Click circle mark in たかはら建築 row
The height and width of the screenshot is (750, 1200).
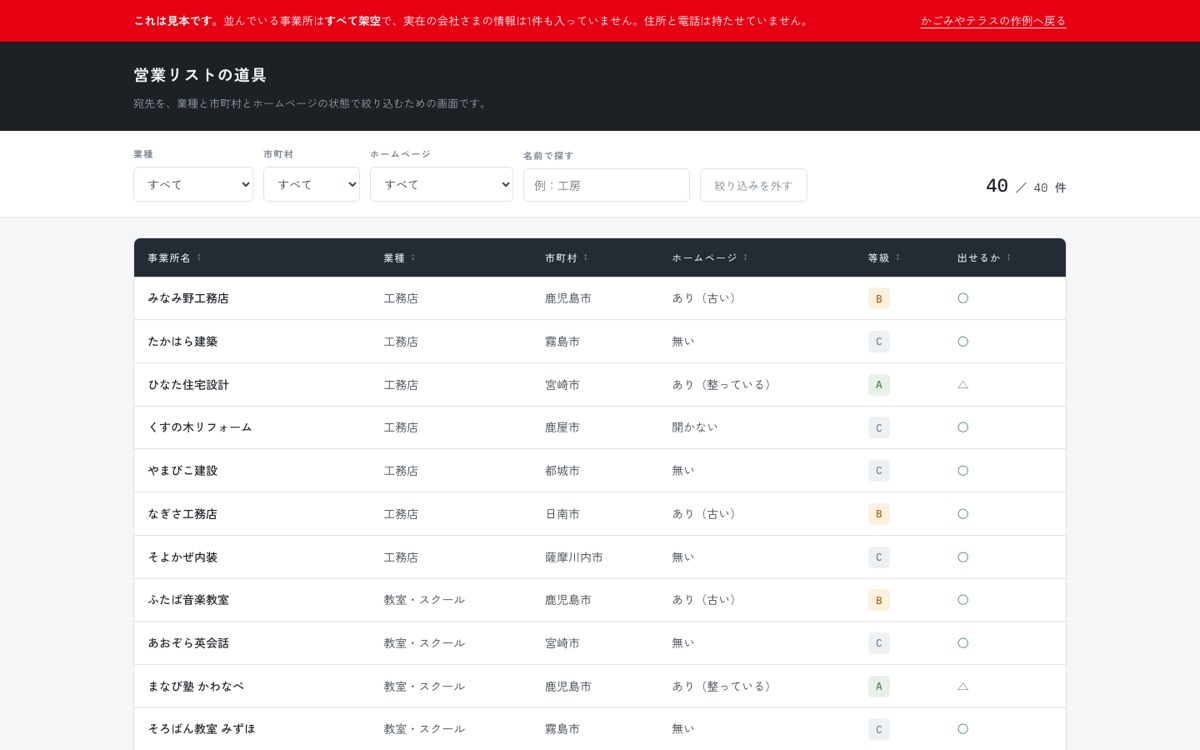(x=963, y=341)
